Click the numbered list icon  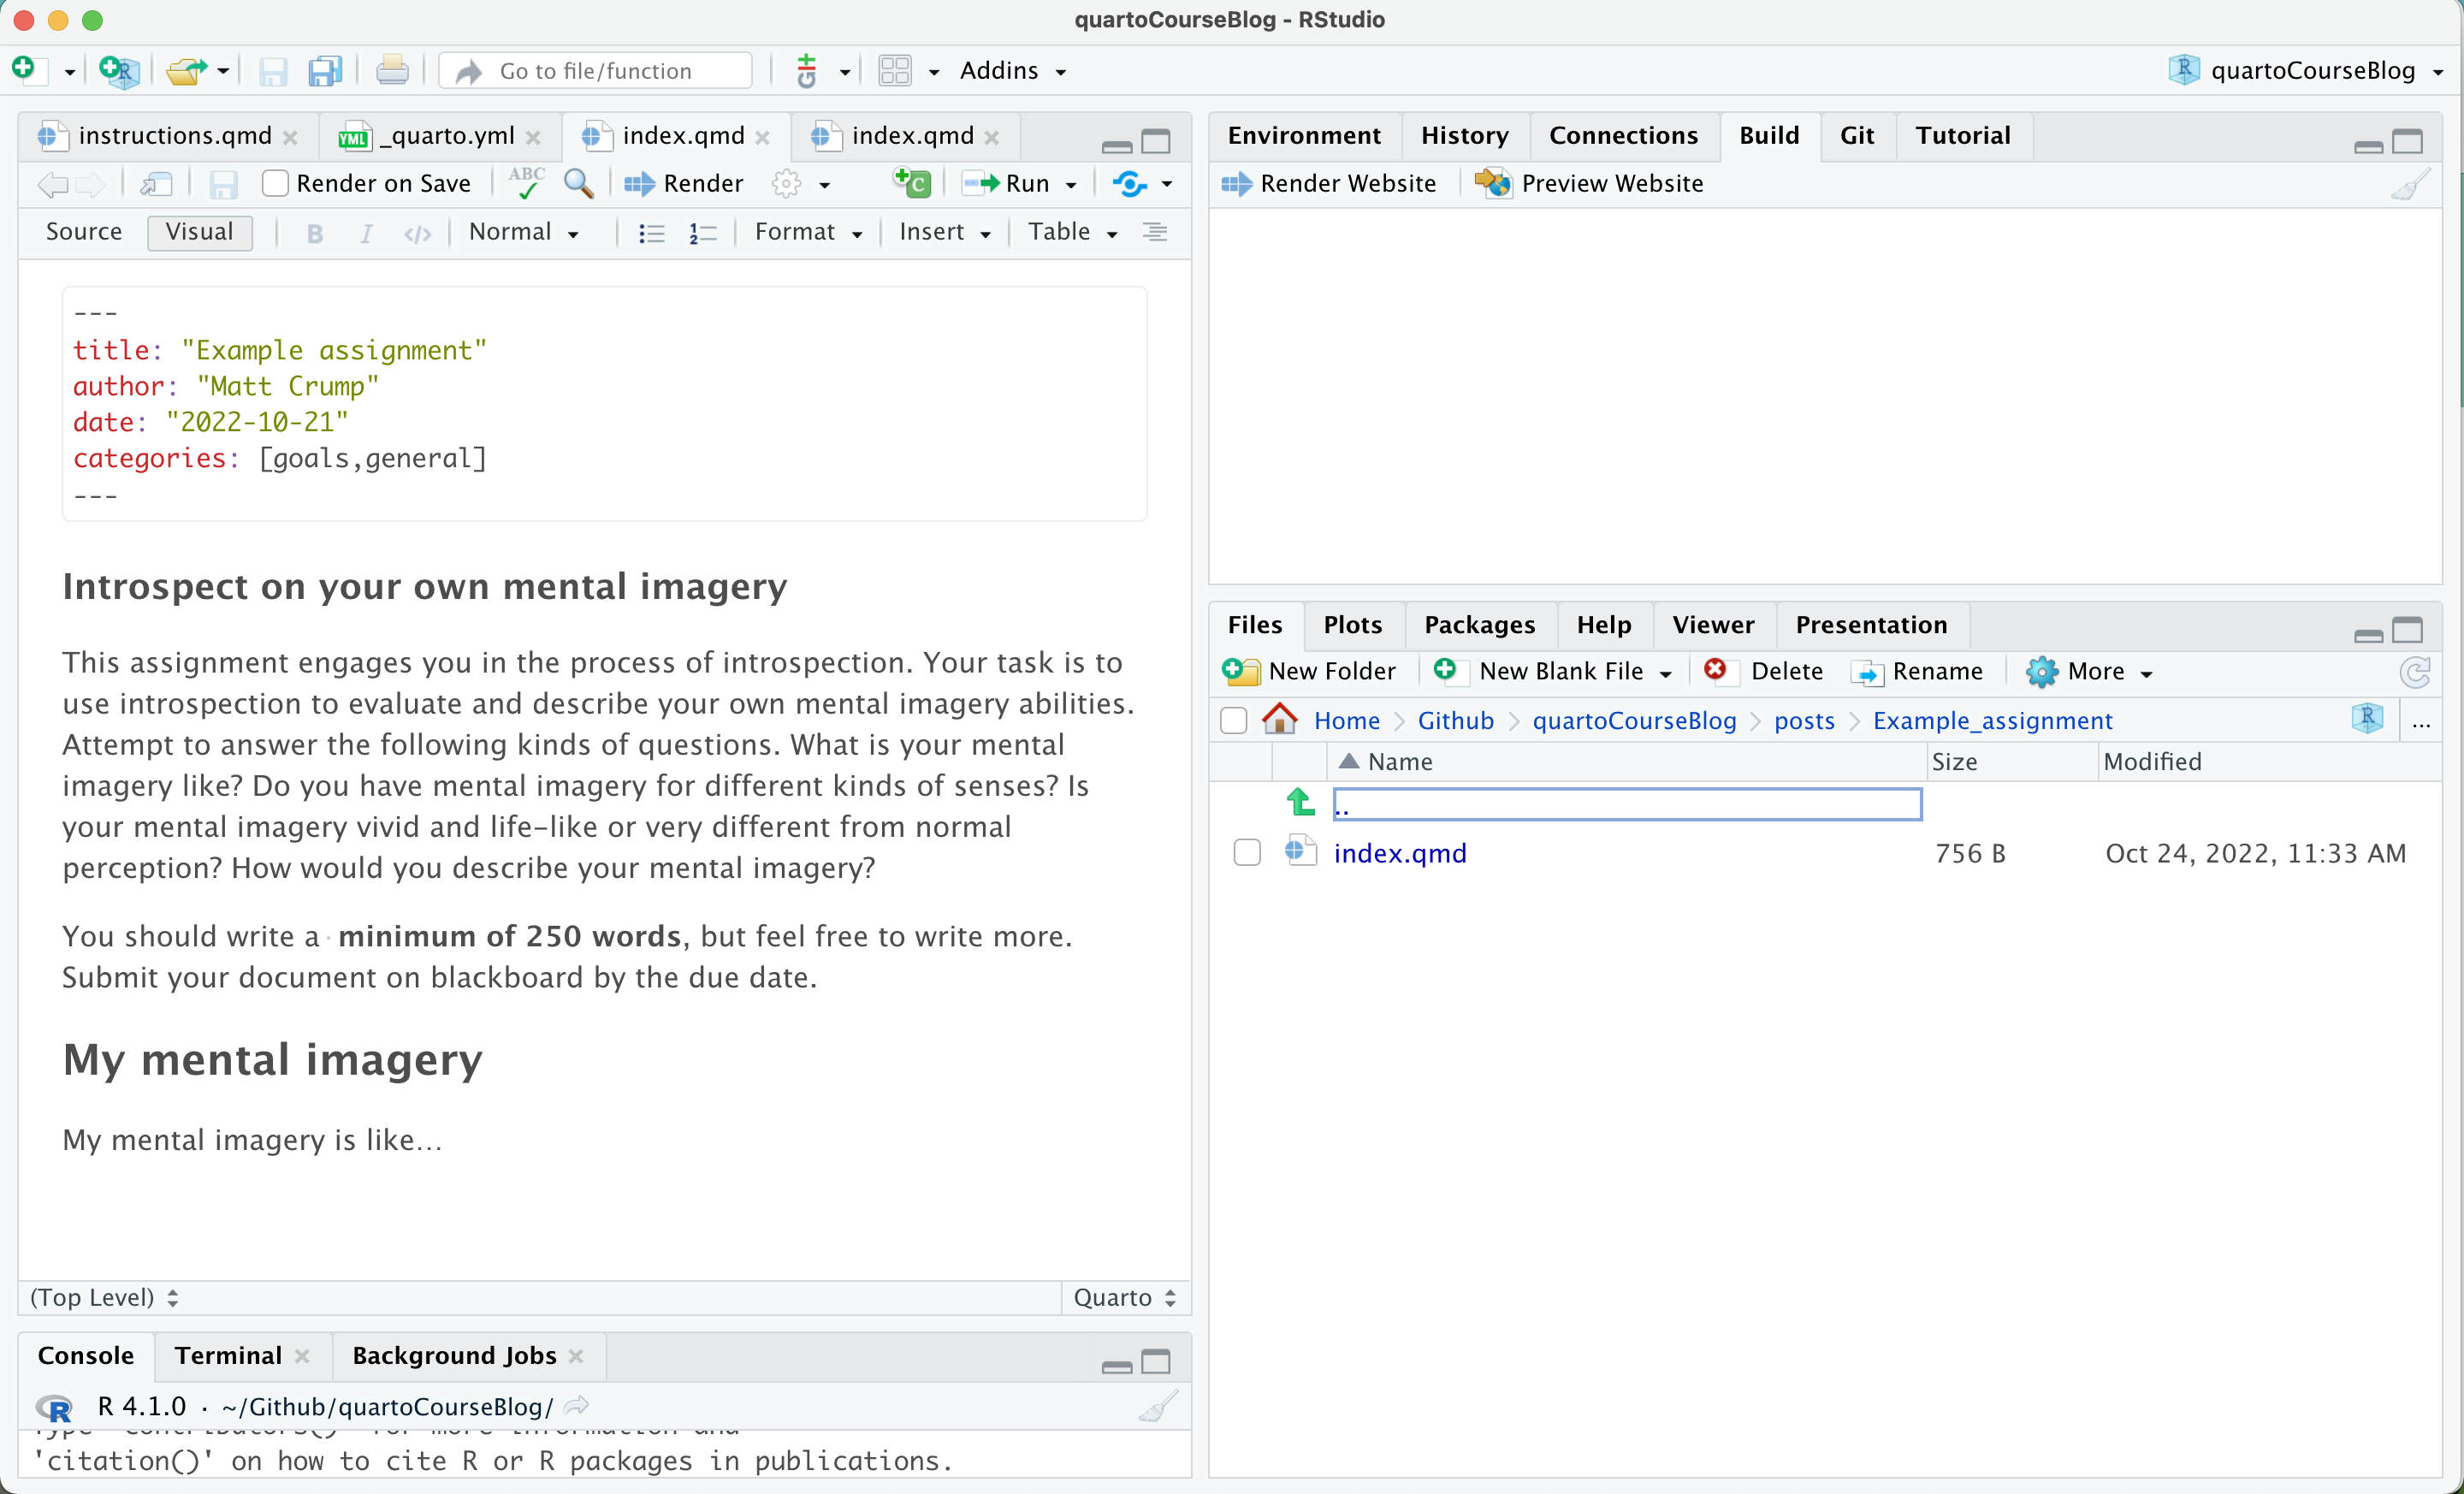(x=703, y=233)
